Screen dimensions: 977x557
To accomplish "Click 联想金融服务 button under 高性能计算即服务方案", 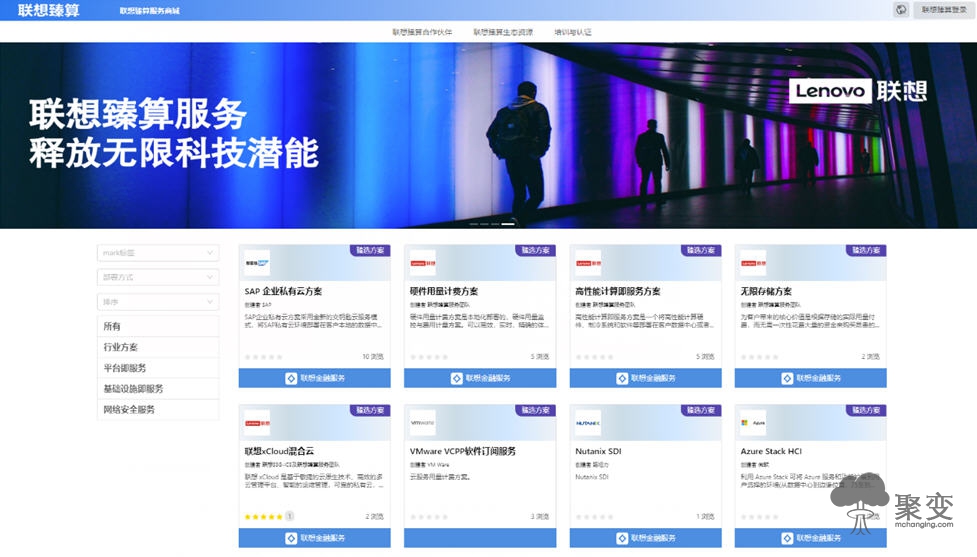I will pyautogui.click(x=646, y=378).
